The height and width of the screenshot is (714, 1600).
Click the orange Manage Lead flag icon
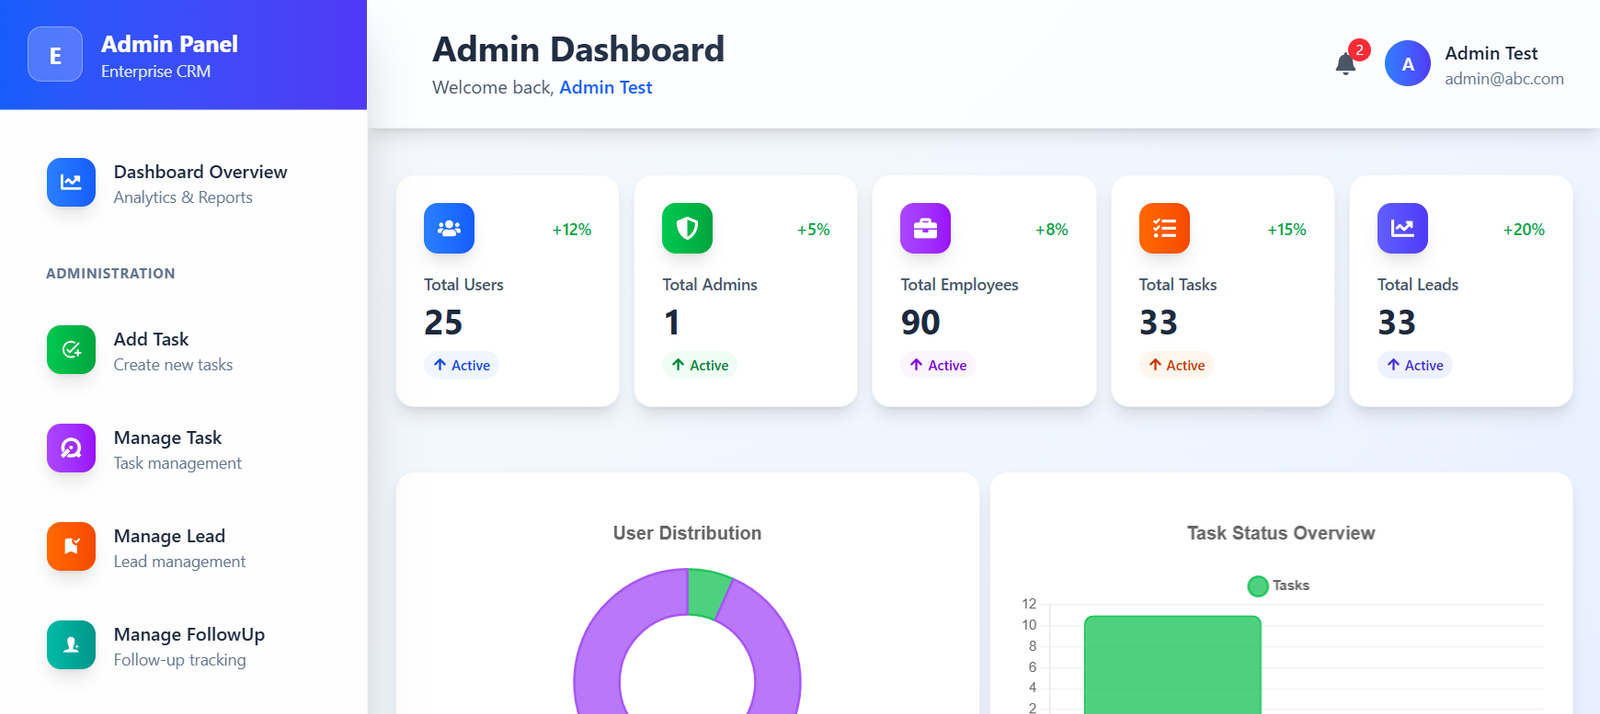tap(71, 547)
